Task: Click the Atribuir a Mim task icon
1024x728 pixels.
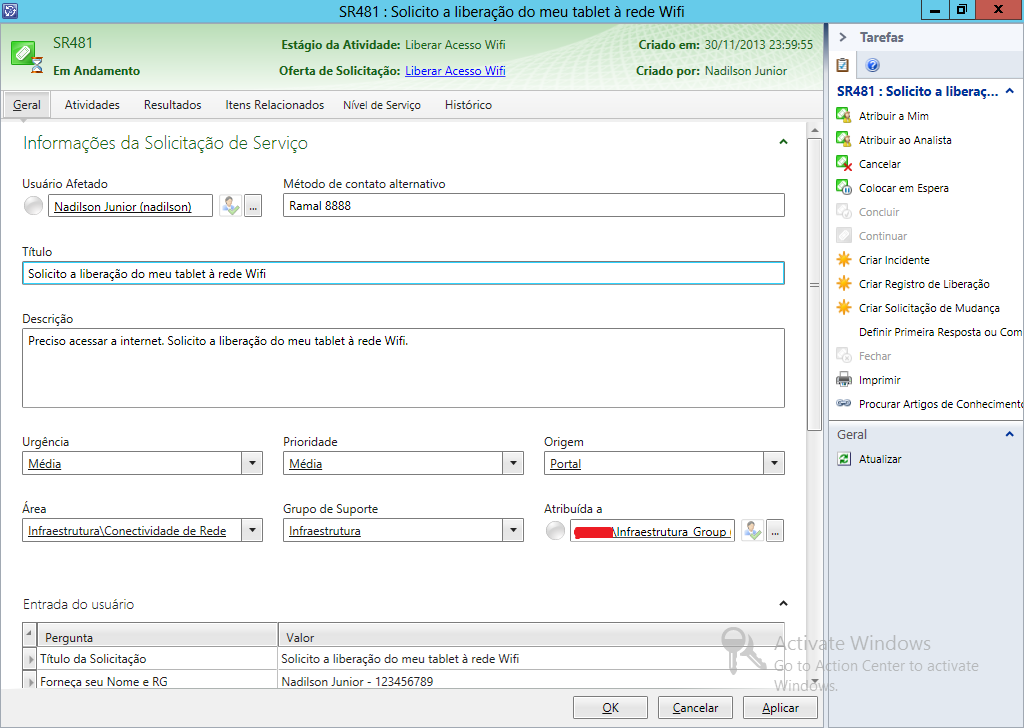Action: click(844, 116)
